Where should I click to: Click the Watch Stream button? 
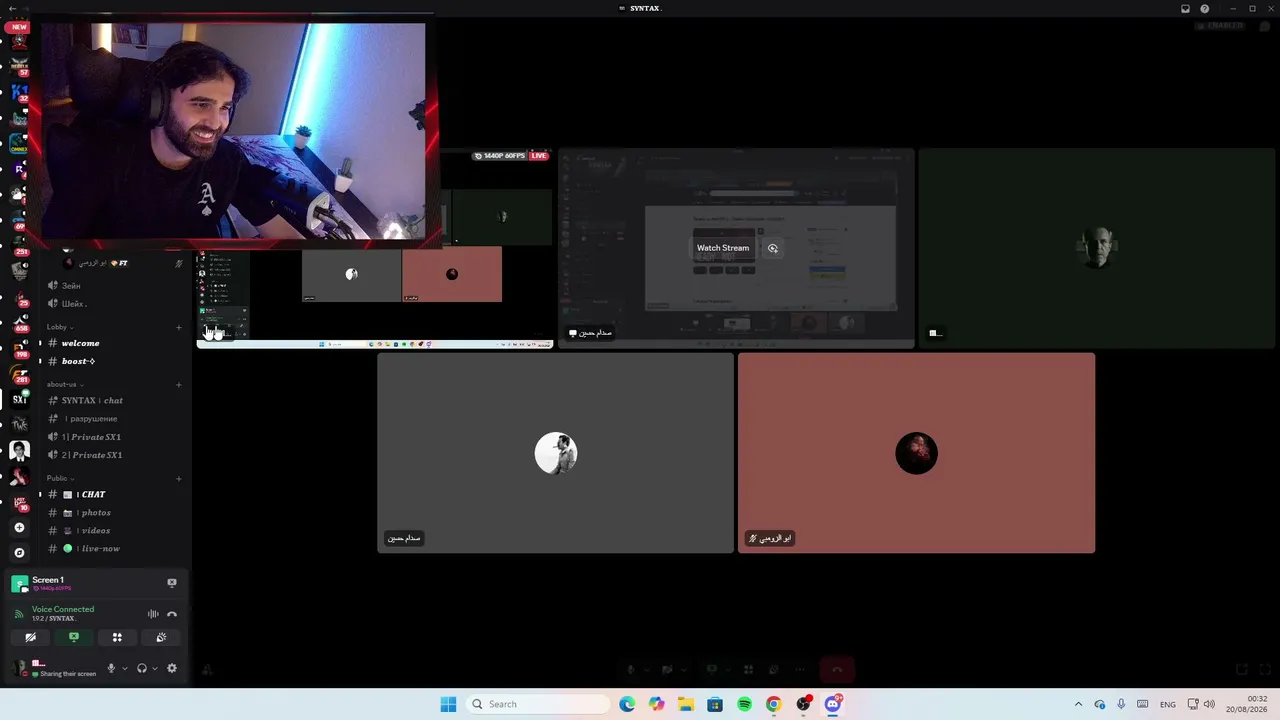(723, 248)
